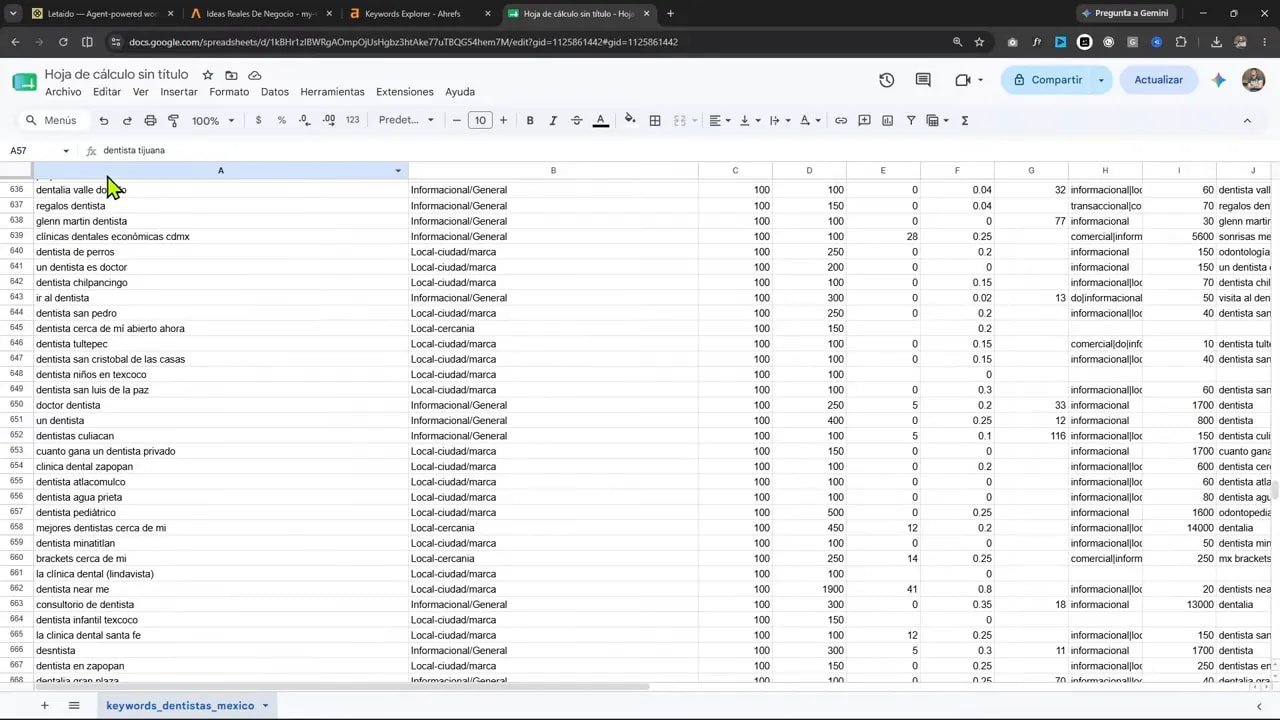Open the Formato menu
The width and height of the screenshot is (1280, 720).
[229, 92]
